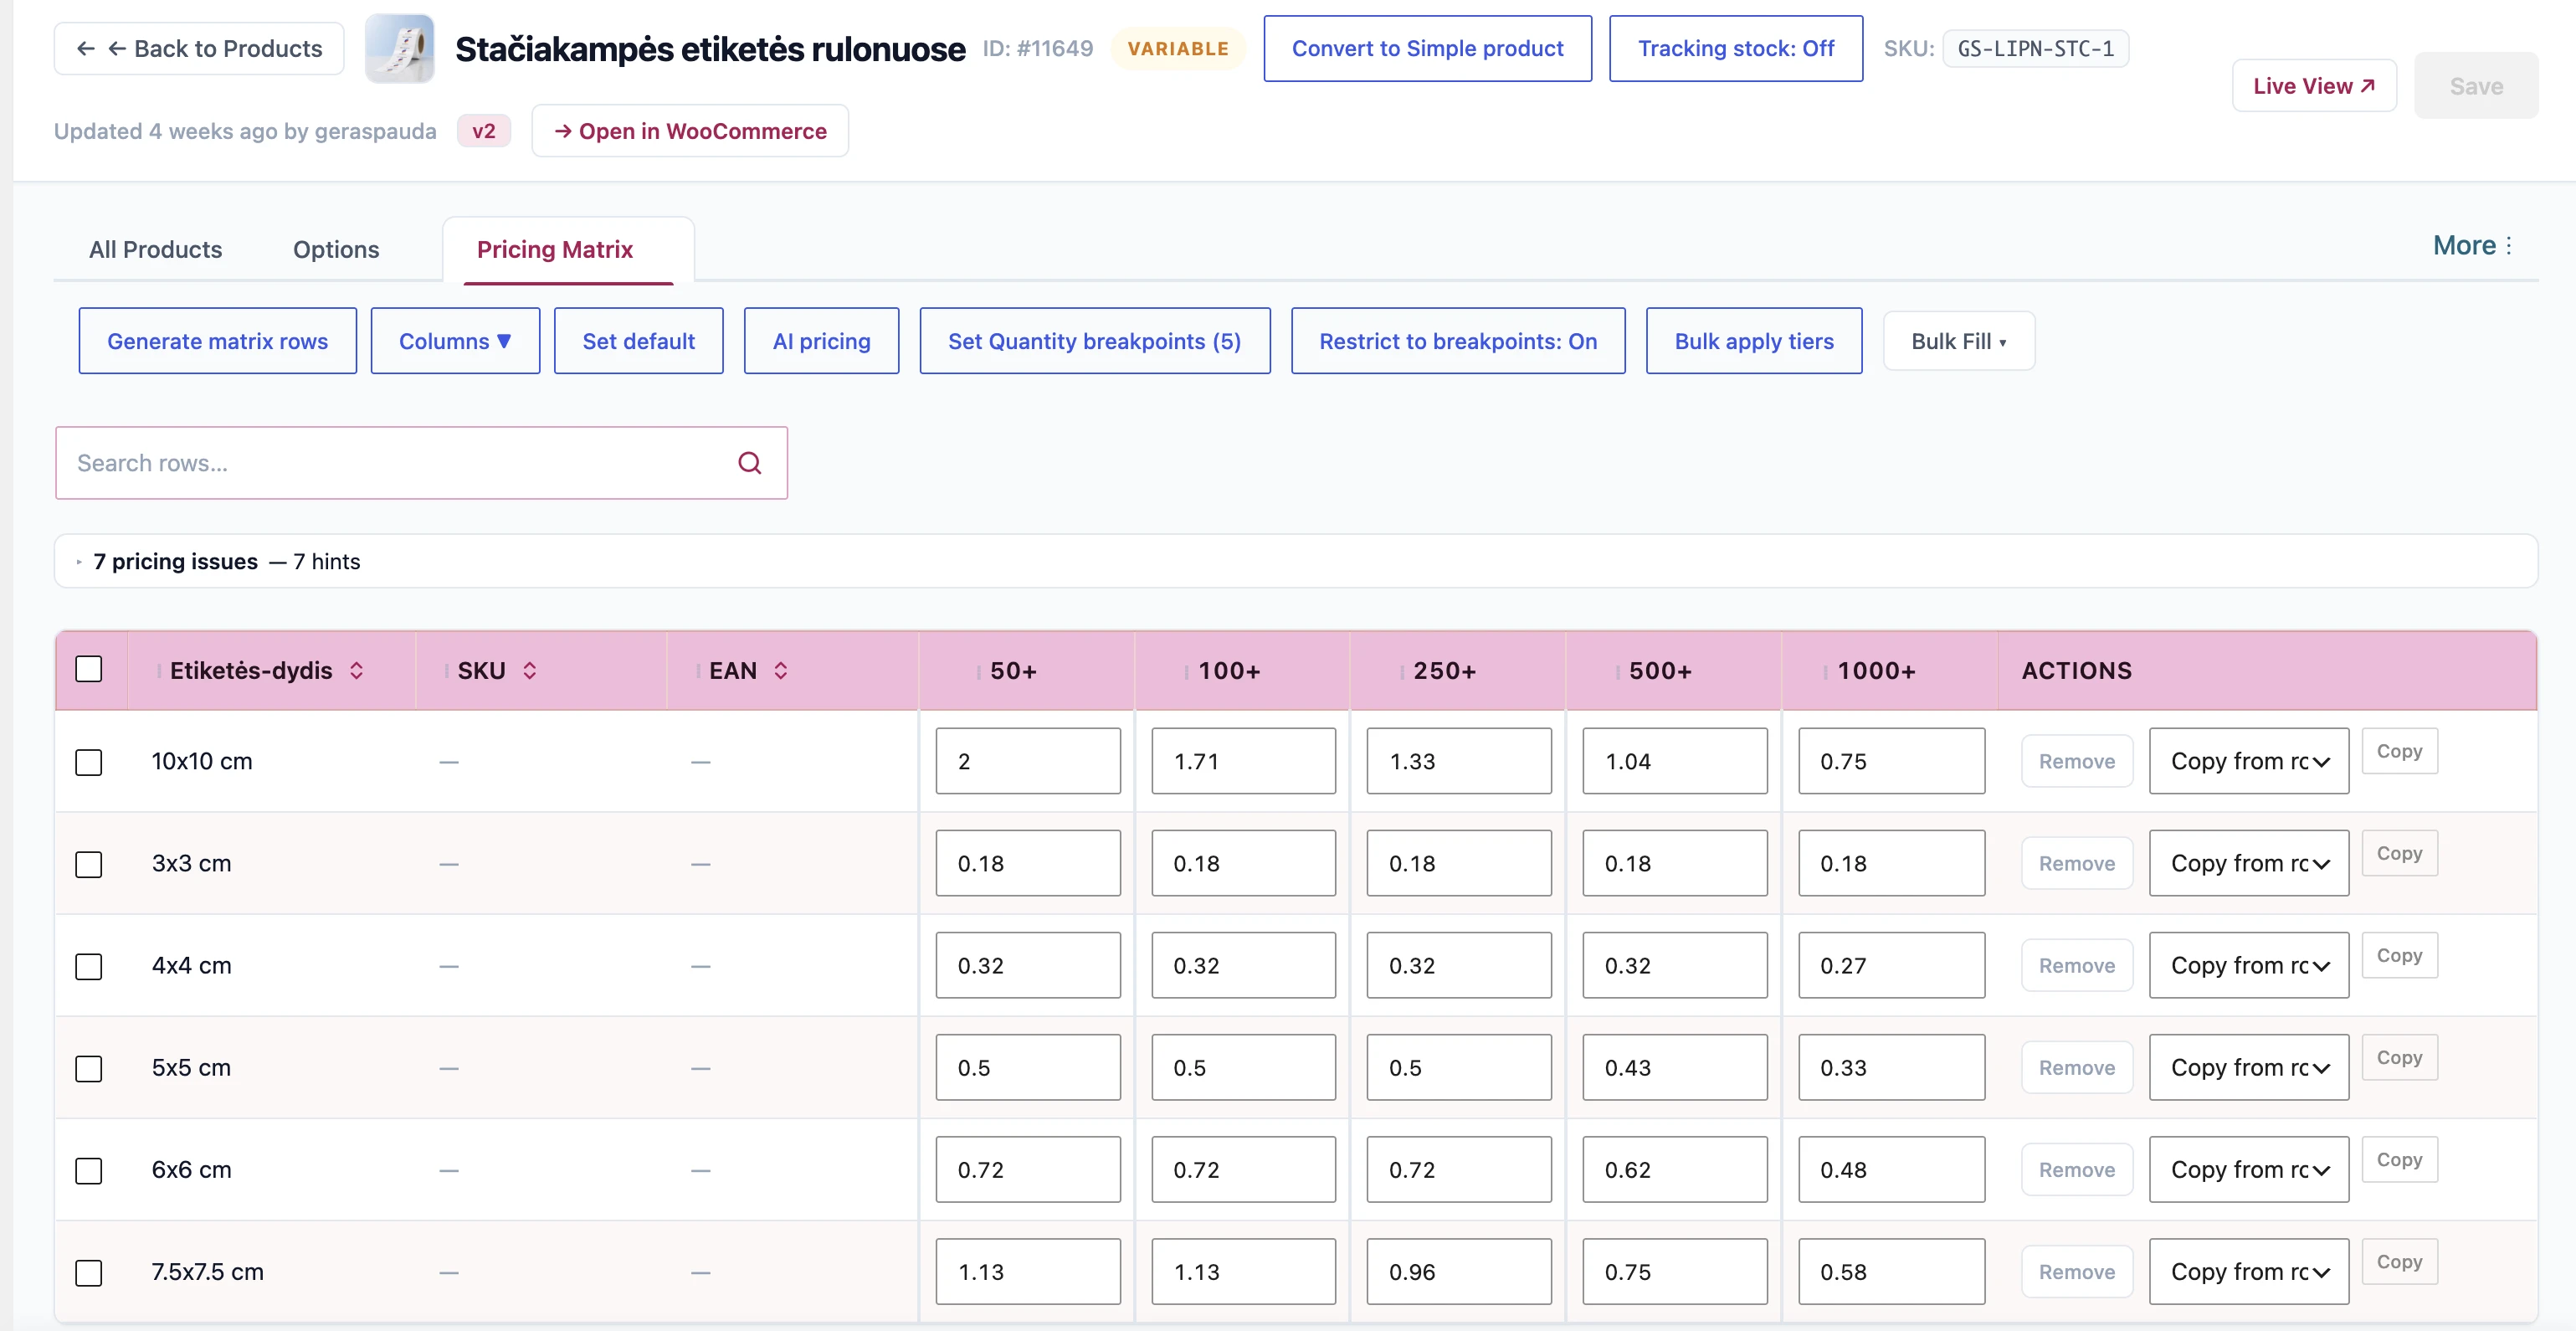2576x1331 pixels.
Task: Copy the 4x4 cm row
Action: tap(2400, 955)
